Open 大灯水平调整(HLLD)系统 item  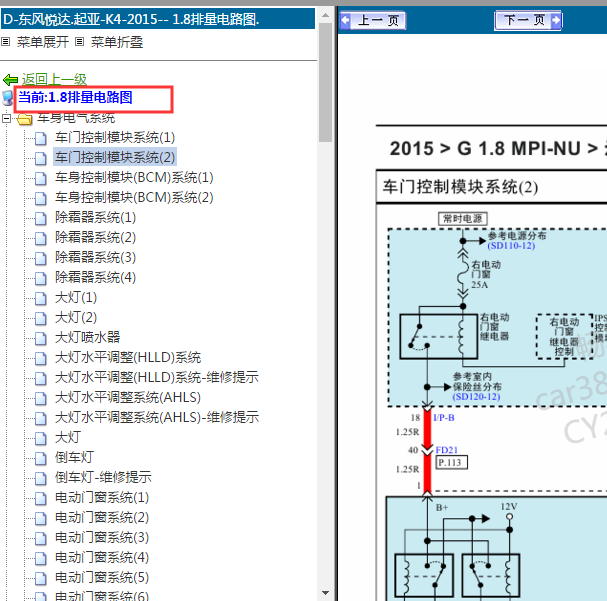pos(128,358)
